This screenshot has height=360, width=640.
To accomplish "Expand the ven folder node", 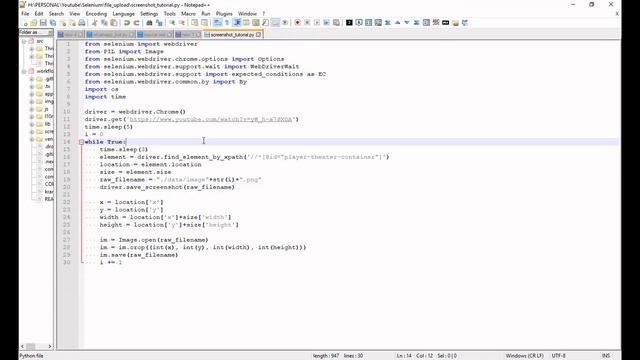I will (x=31, y=139).
